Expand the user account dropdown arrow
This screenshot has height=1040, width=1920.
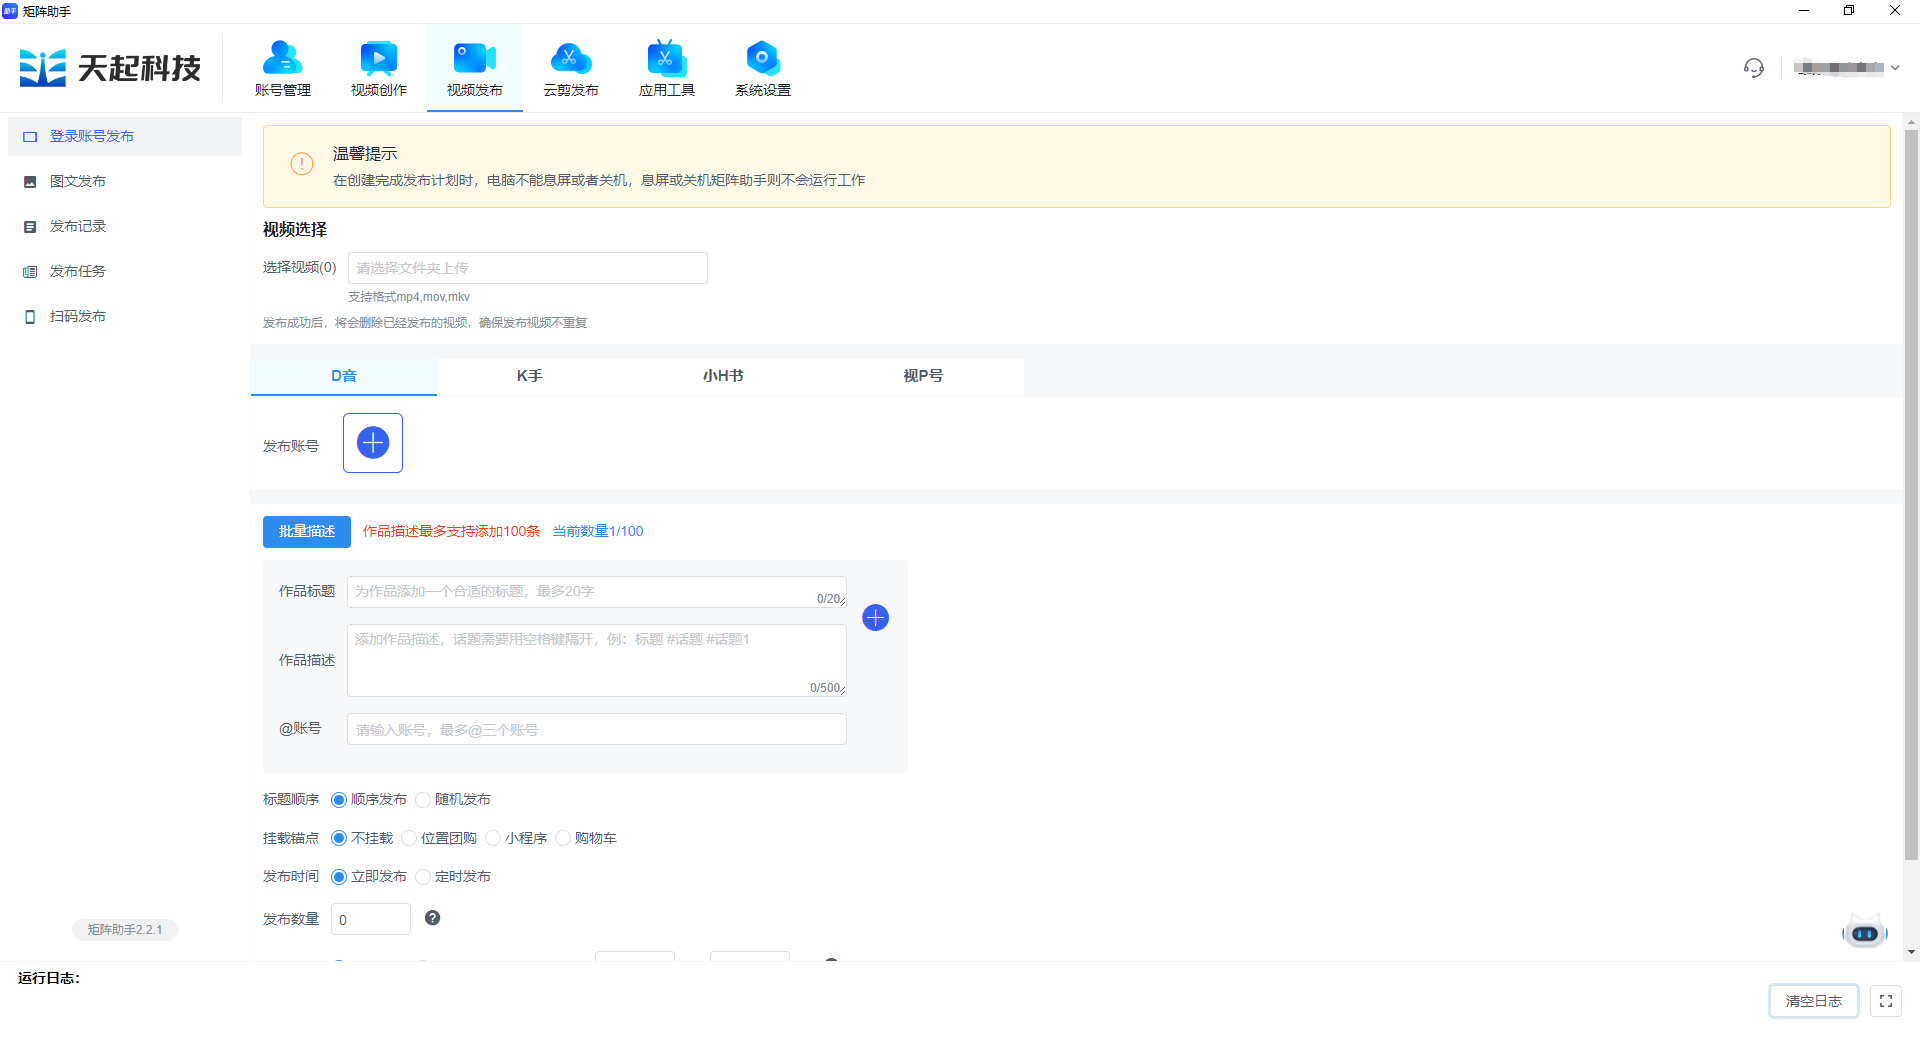coord(1895,68)
